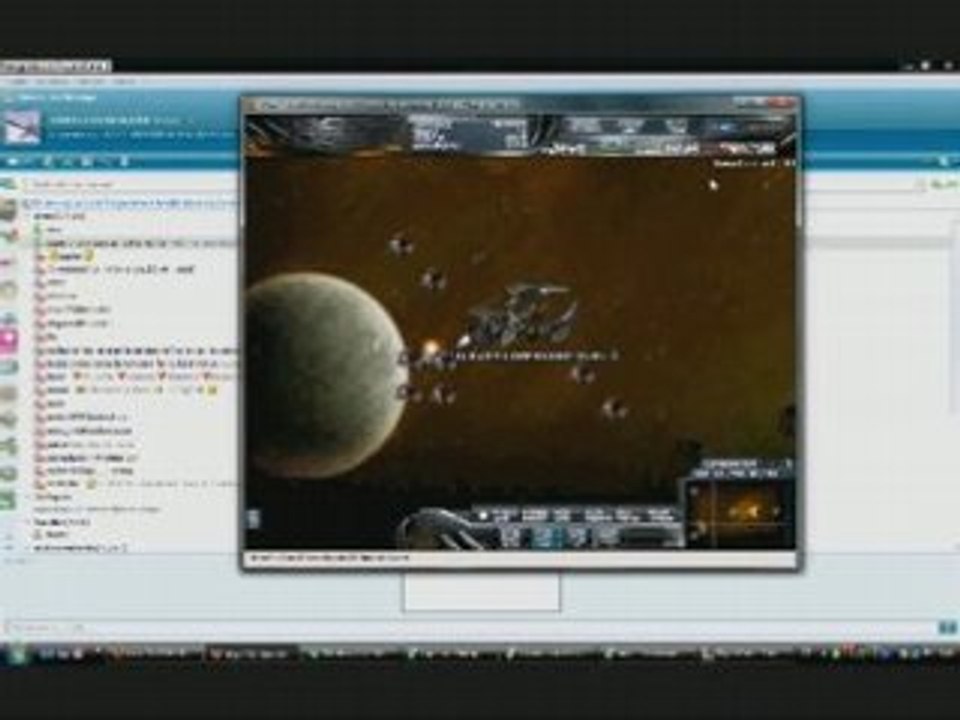The height and width of the screenshot is (720, 960).
Task: Focus the Messenger contact search field
Action: [x=129, y=184]
